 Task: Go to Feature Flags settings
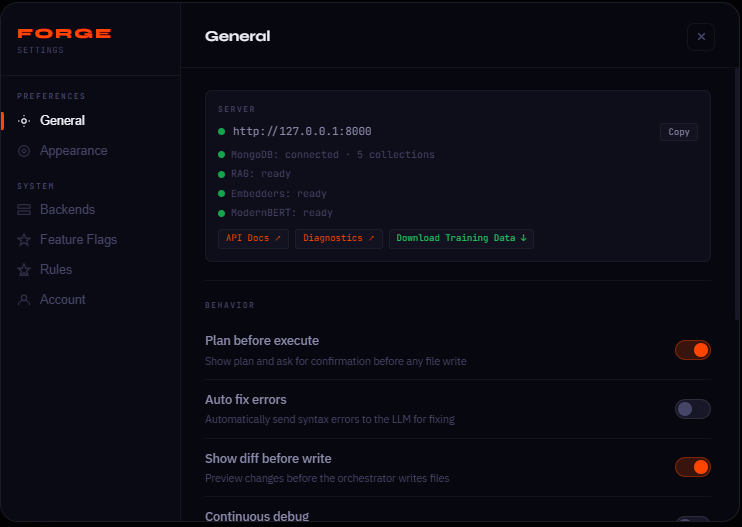(x=90, y=239)
